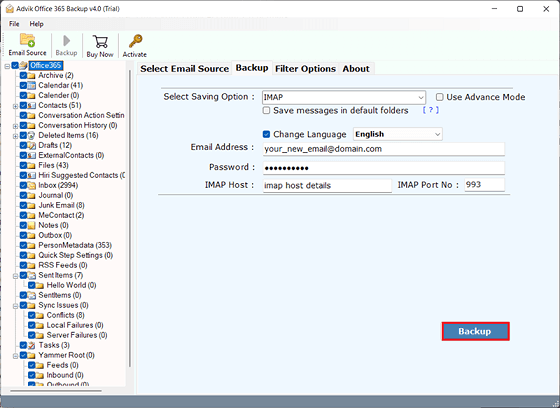Click the app icon in title bar
The height and width of the screenshot is (408, 560).
10,9
